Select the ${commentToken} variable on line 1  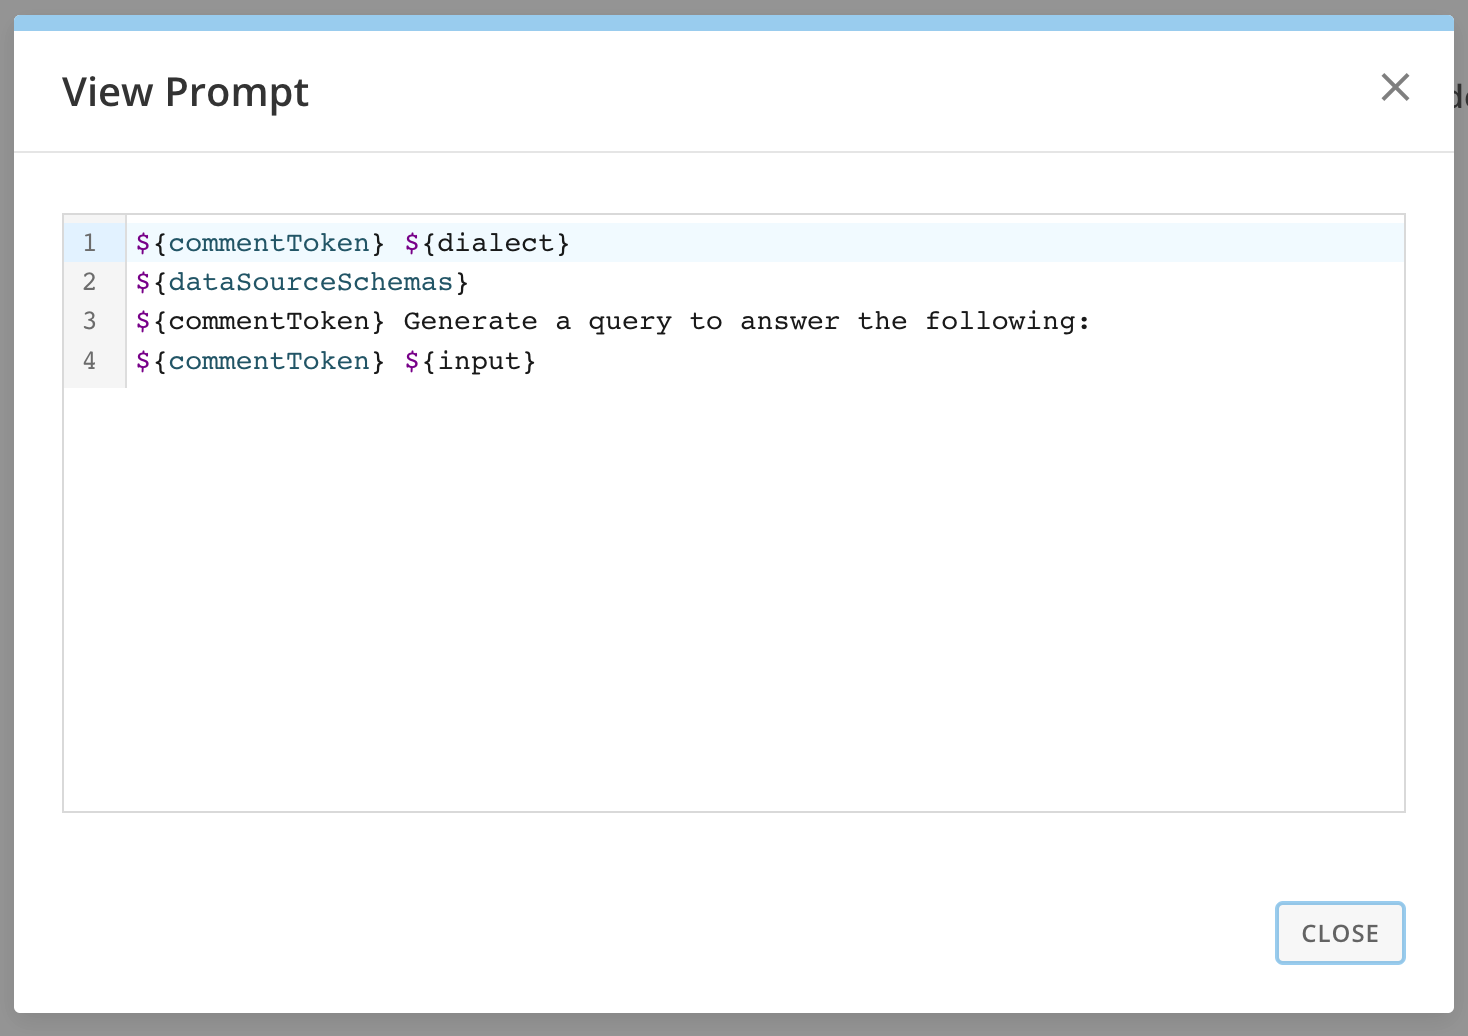pos(258,242)
